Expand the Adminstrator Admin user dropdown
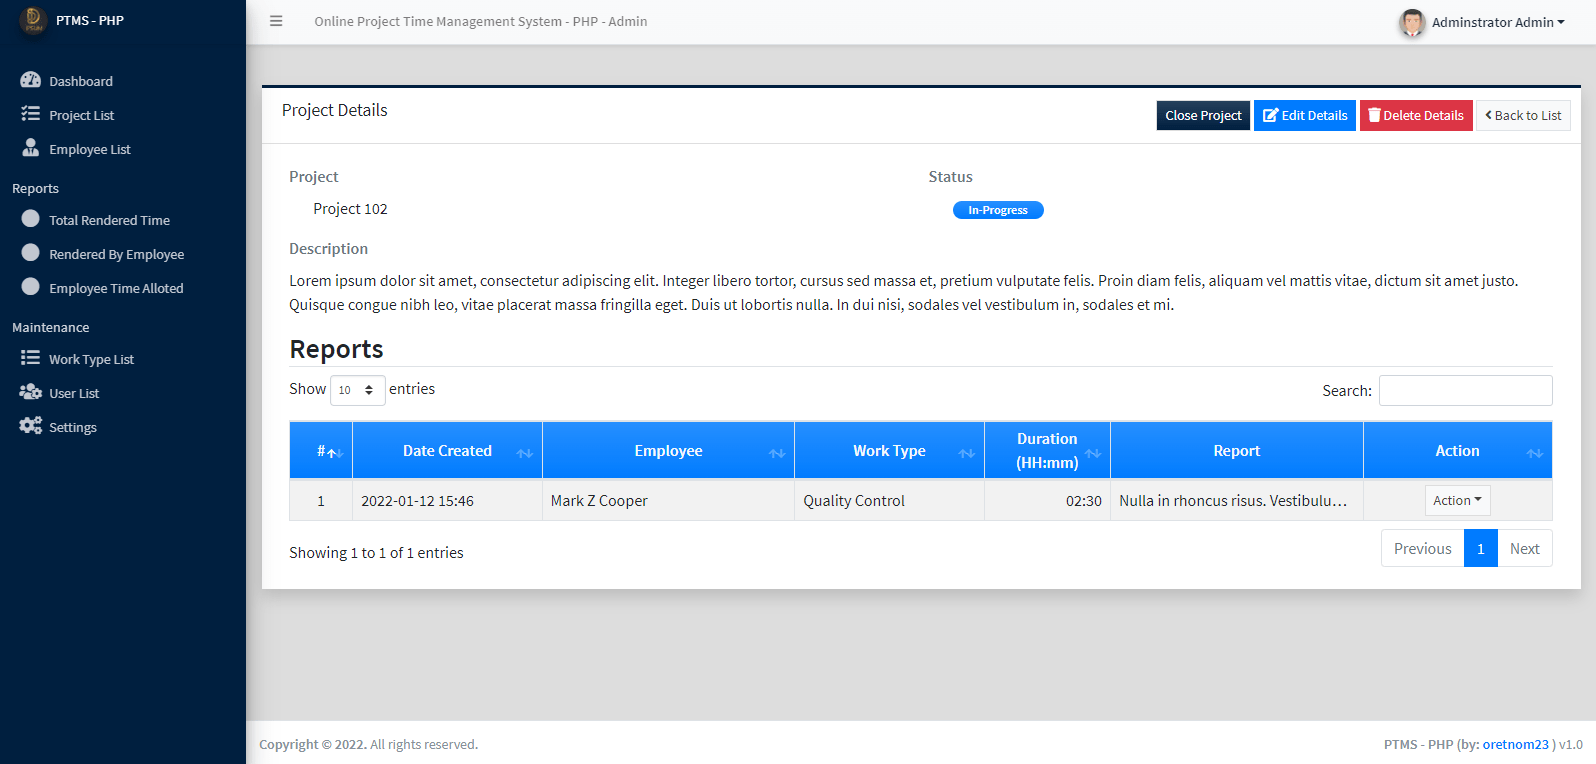 pyautogui.click(x=1497, y=22)
